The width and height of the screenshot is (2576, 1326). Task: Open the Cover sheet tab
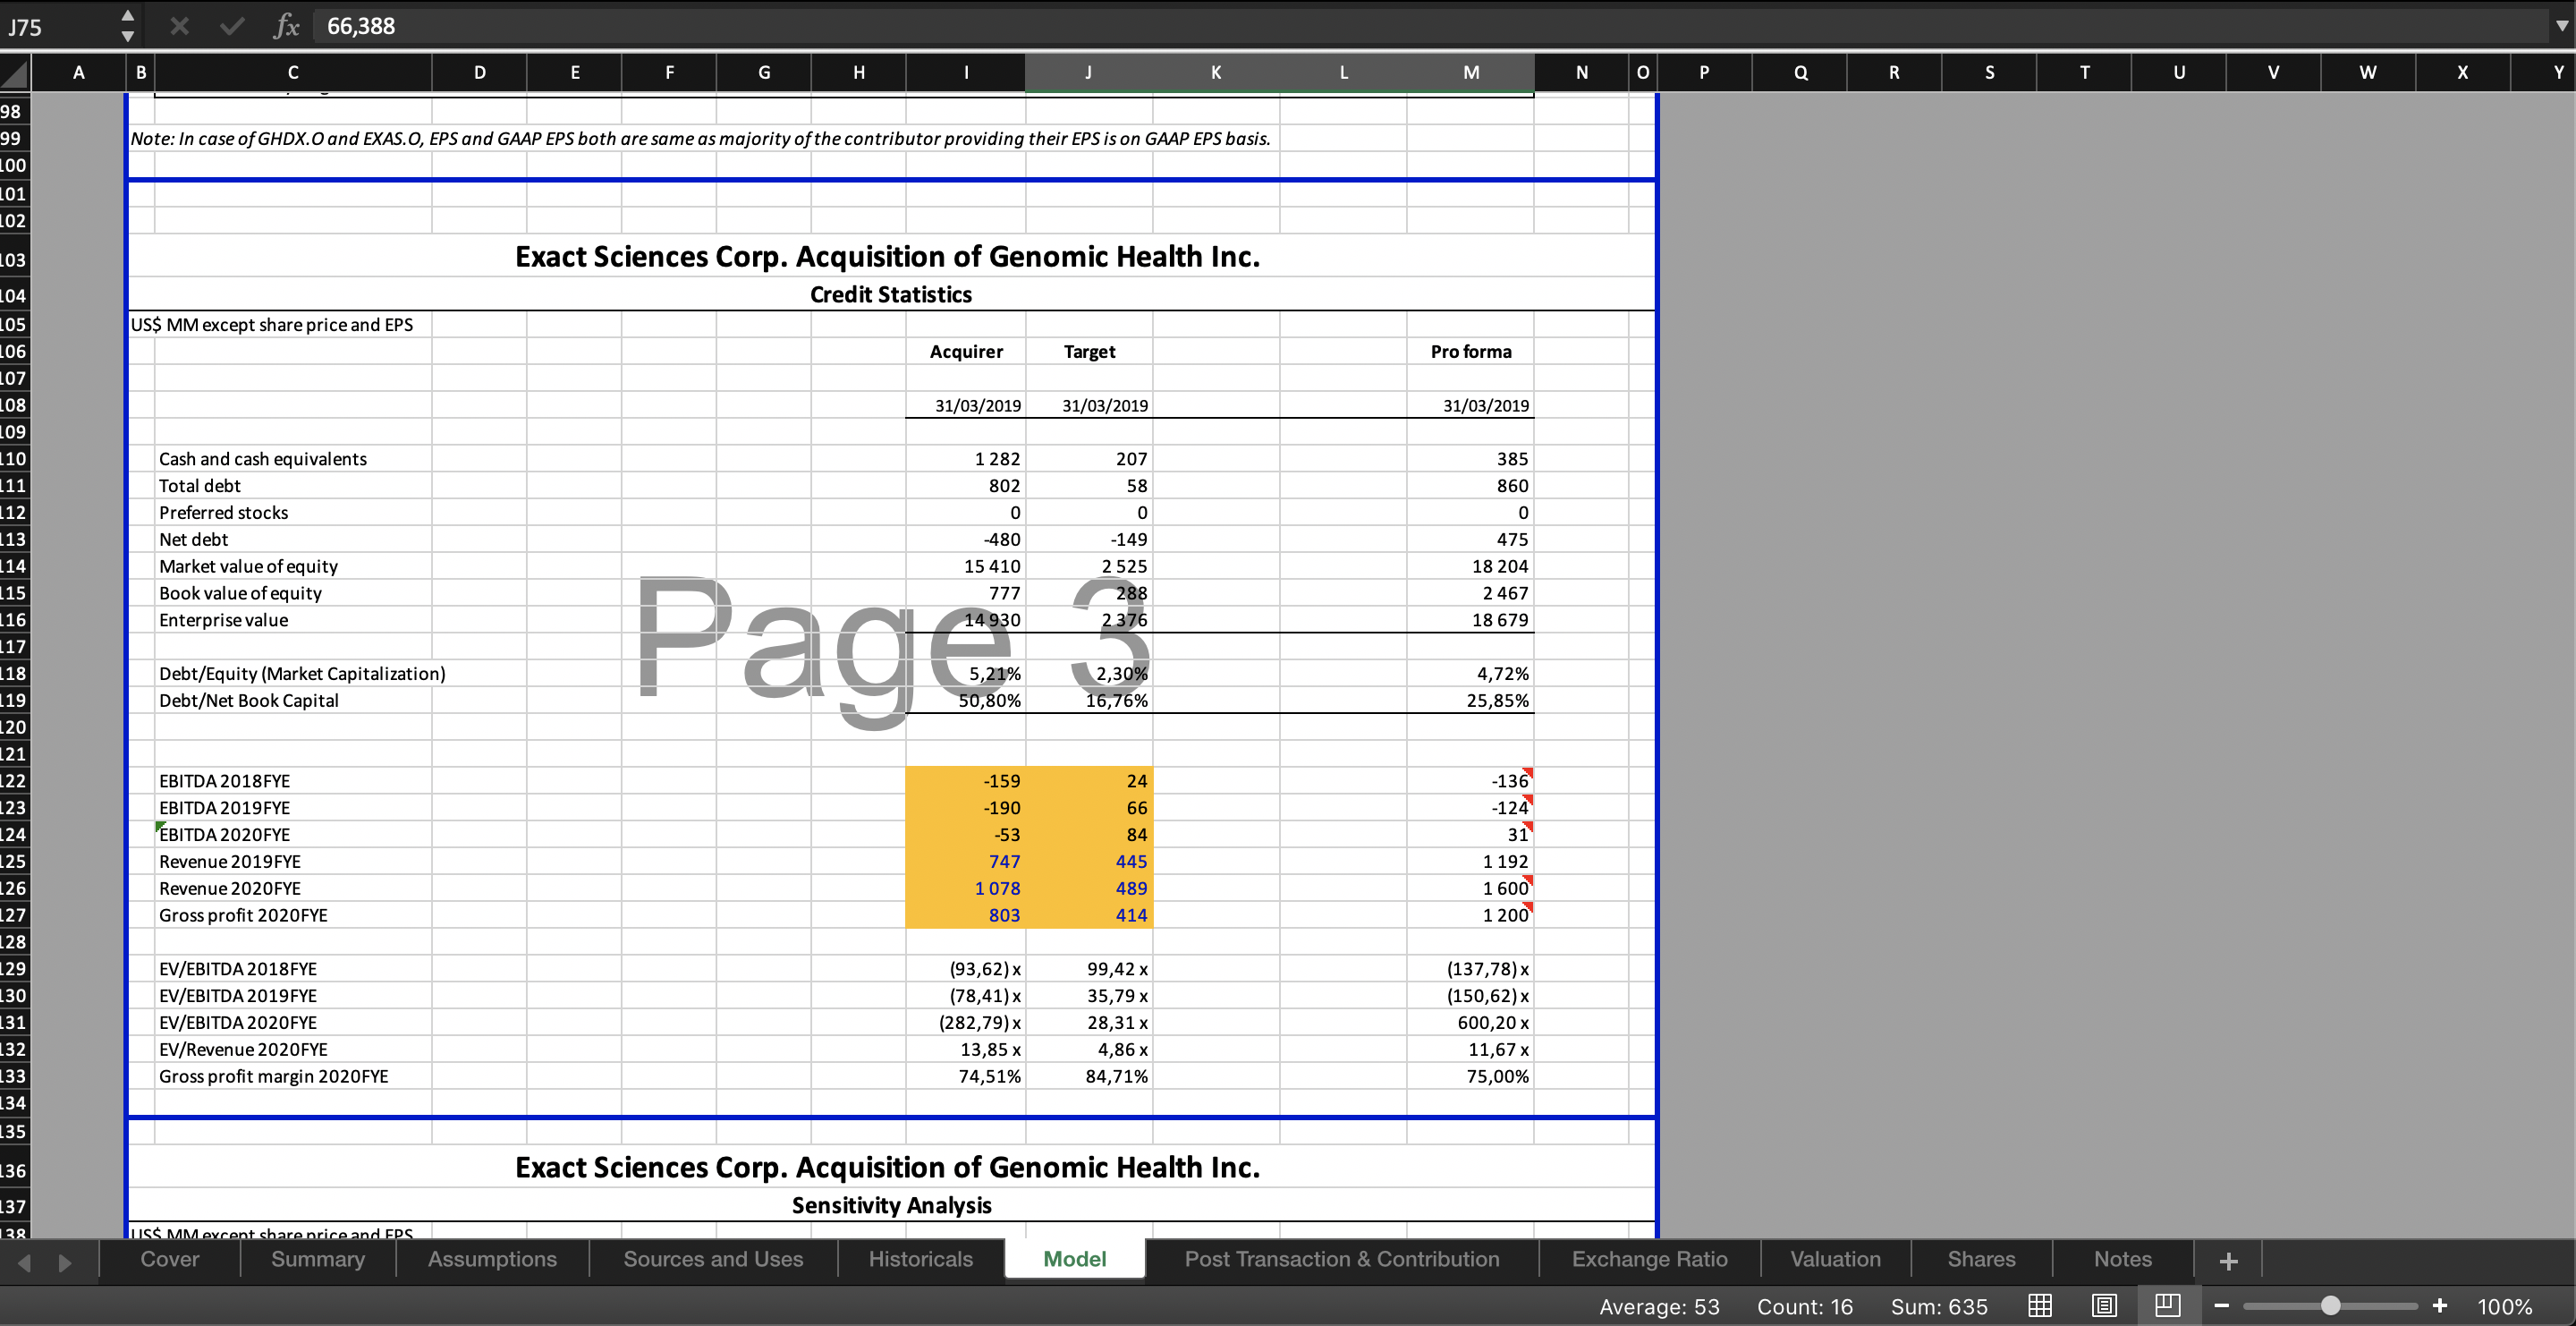click(x=170, y=1259)
